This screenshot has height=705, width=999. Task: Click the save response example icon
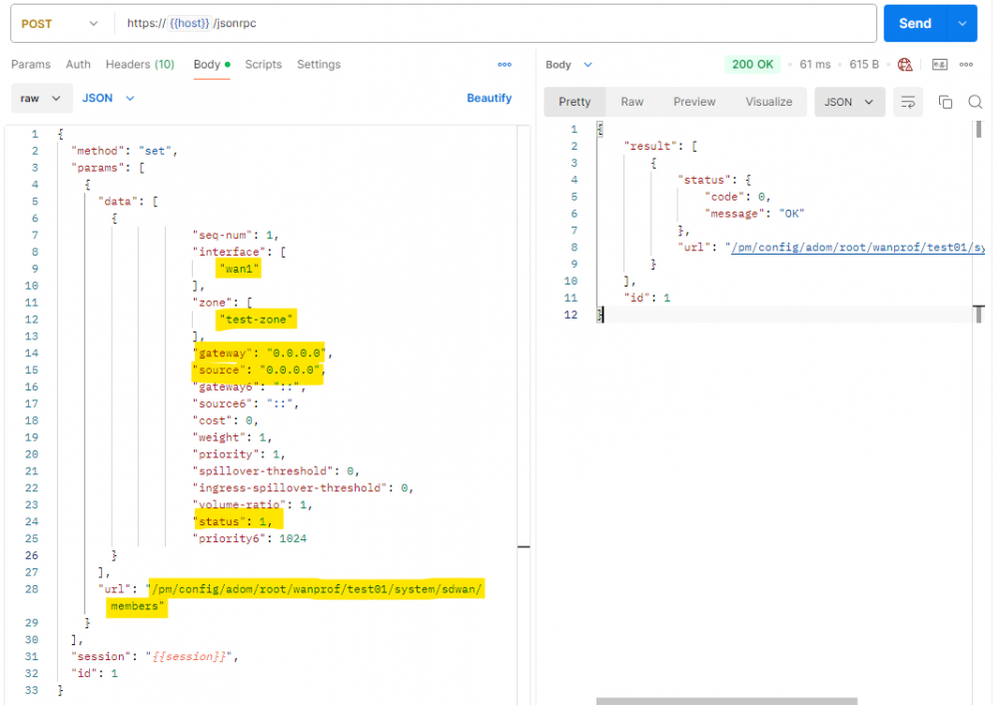coord(939,65)
